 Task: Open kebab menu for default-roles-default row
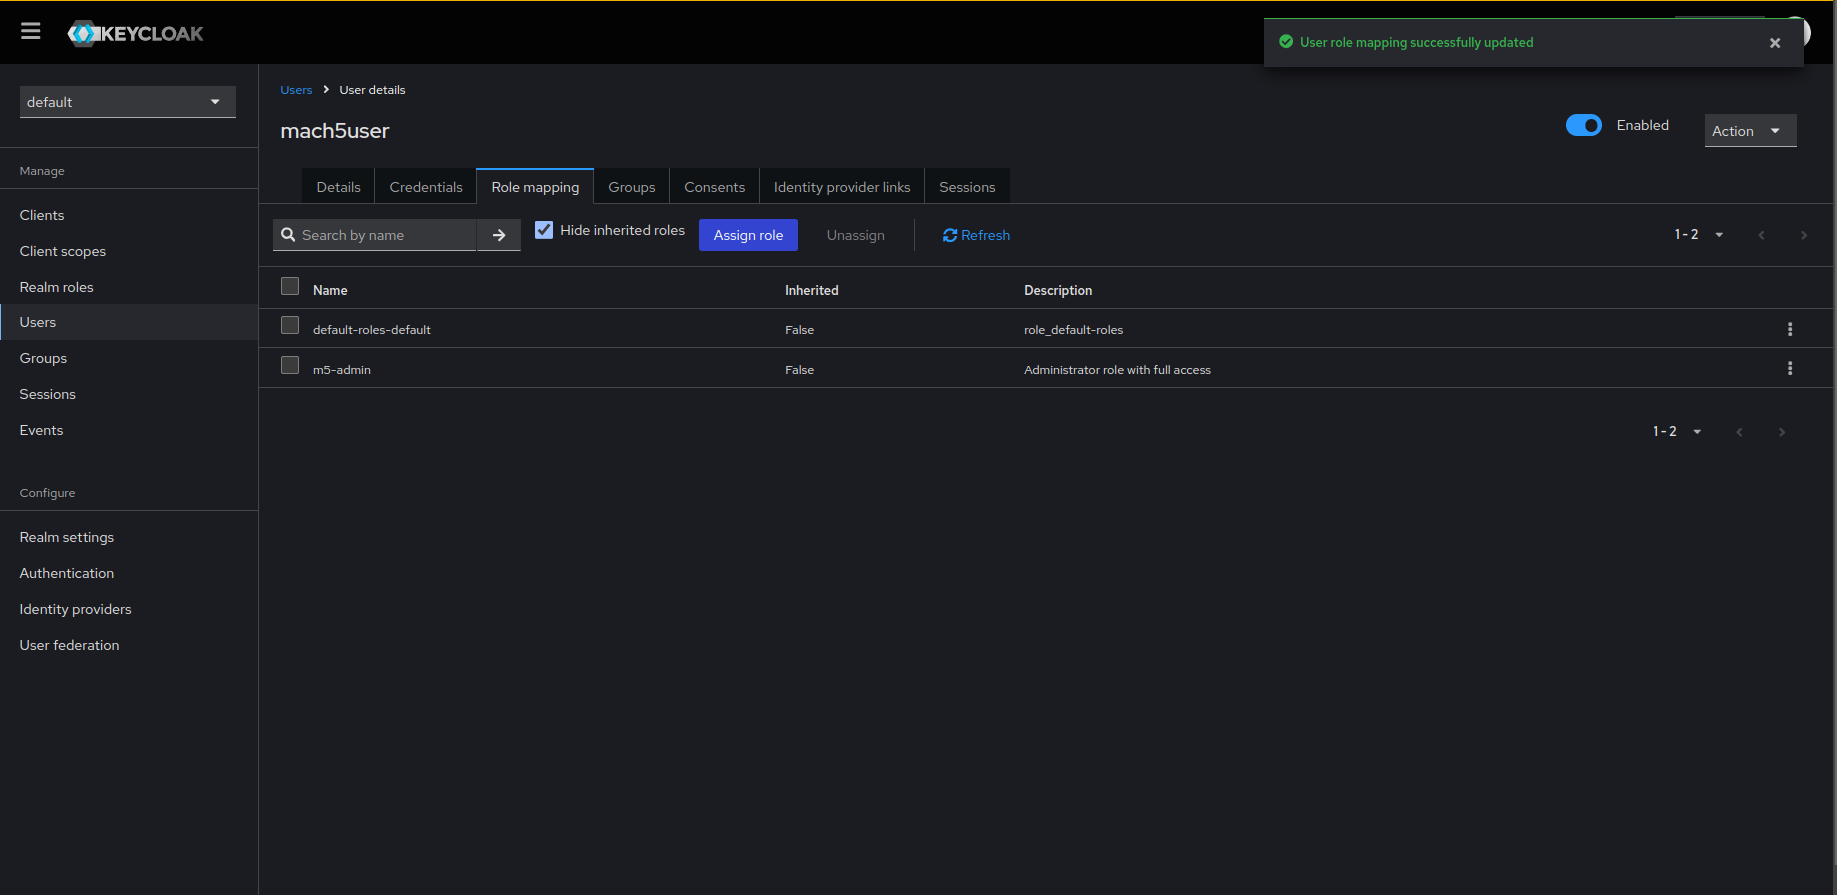[x=1789, y=329]
